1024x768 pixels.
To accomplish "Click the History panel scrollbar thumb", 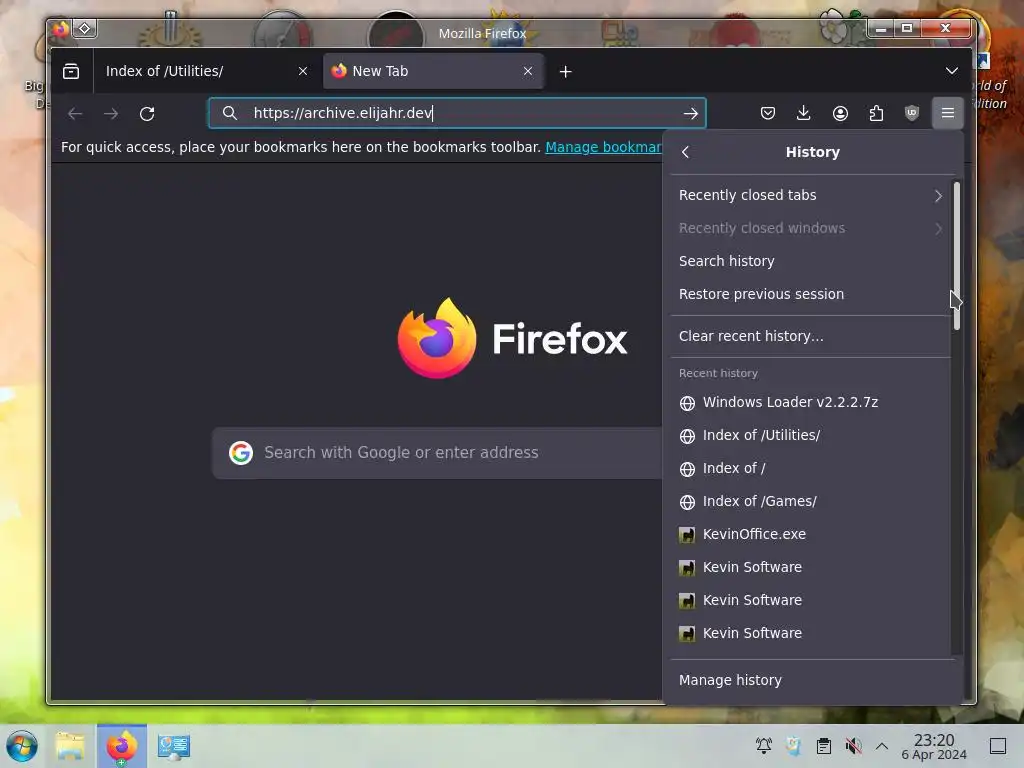I will coord(957,255).
